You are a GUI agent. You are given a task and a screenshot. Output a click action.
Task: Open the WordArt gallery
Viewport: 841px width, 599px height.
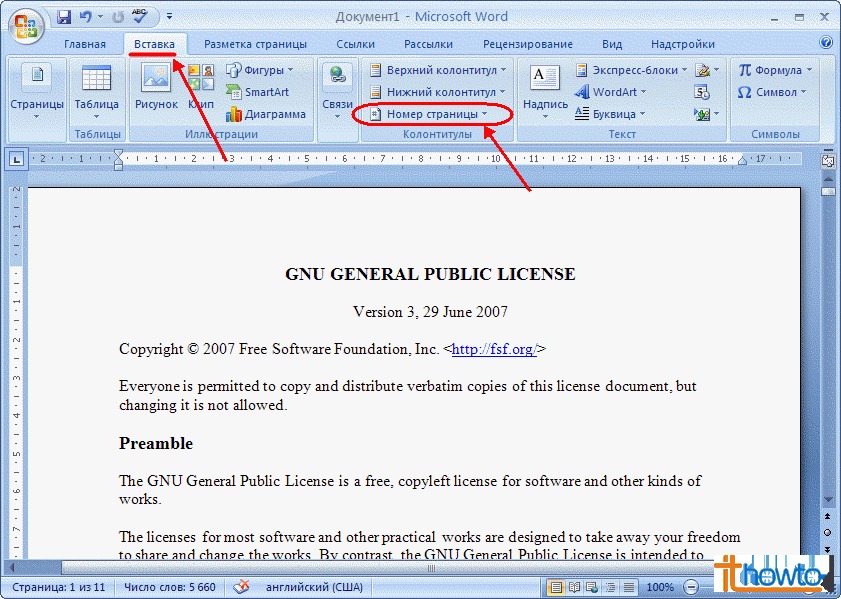tap(610, 92)
